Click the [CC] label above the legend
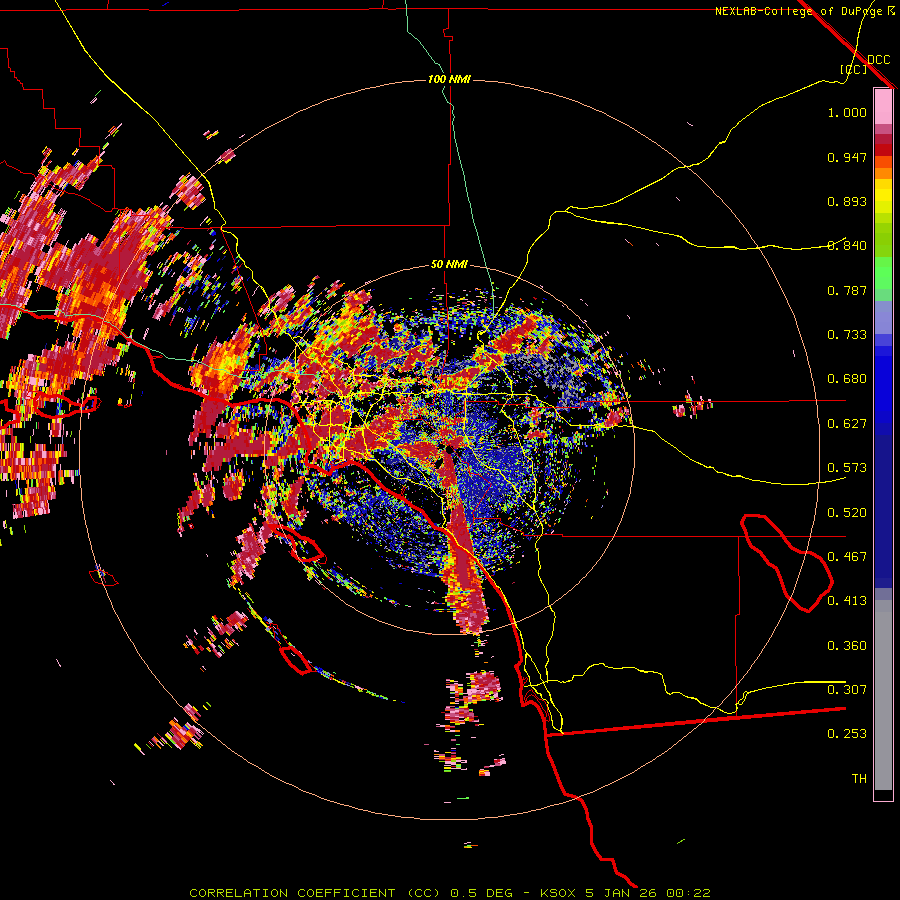This screenshot has height=900, width=900. click(854, 69)
